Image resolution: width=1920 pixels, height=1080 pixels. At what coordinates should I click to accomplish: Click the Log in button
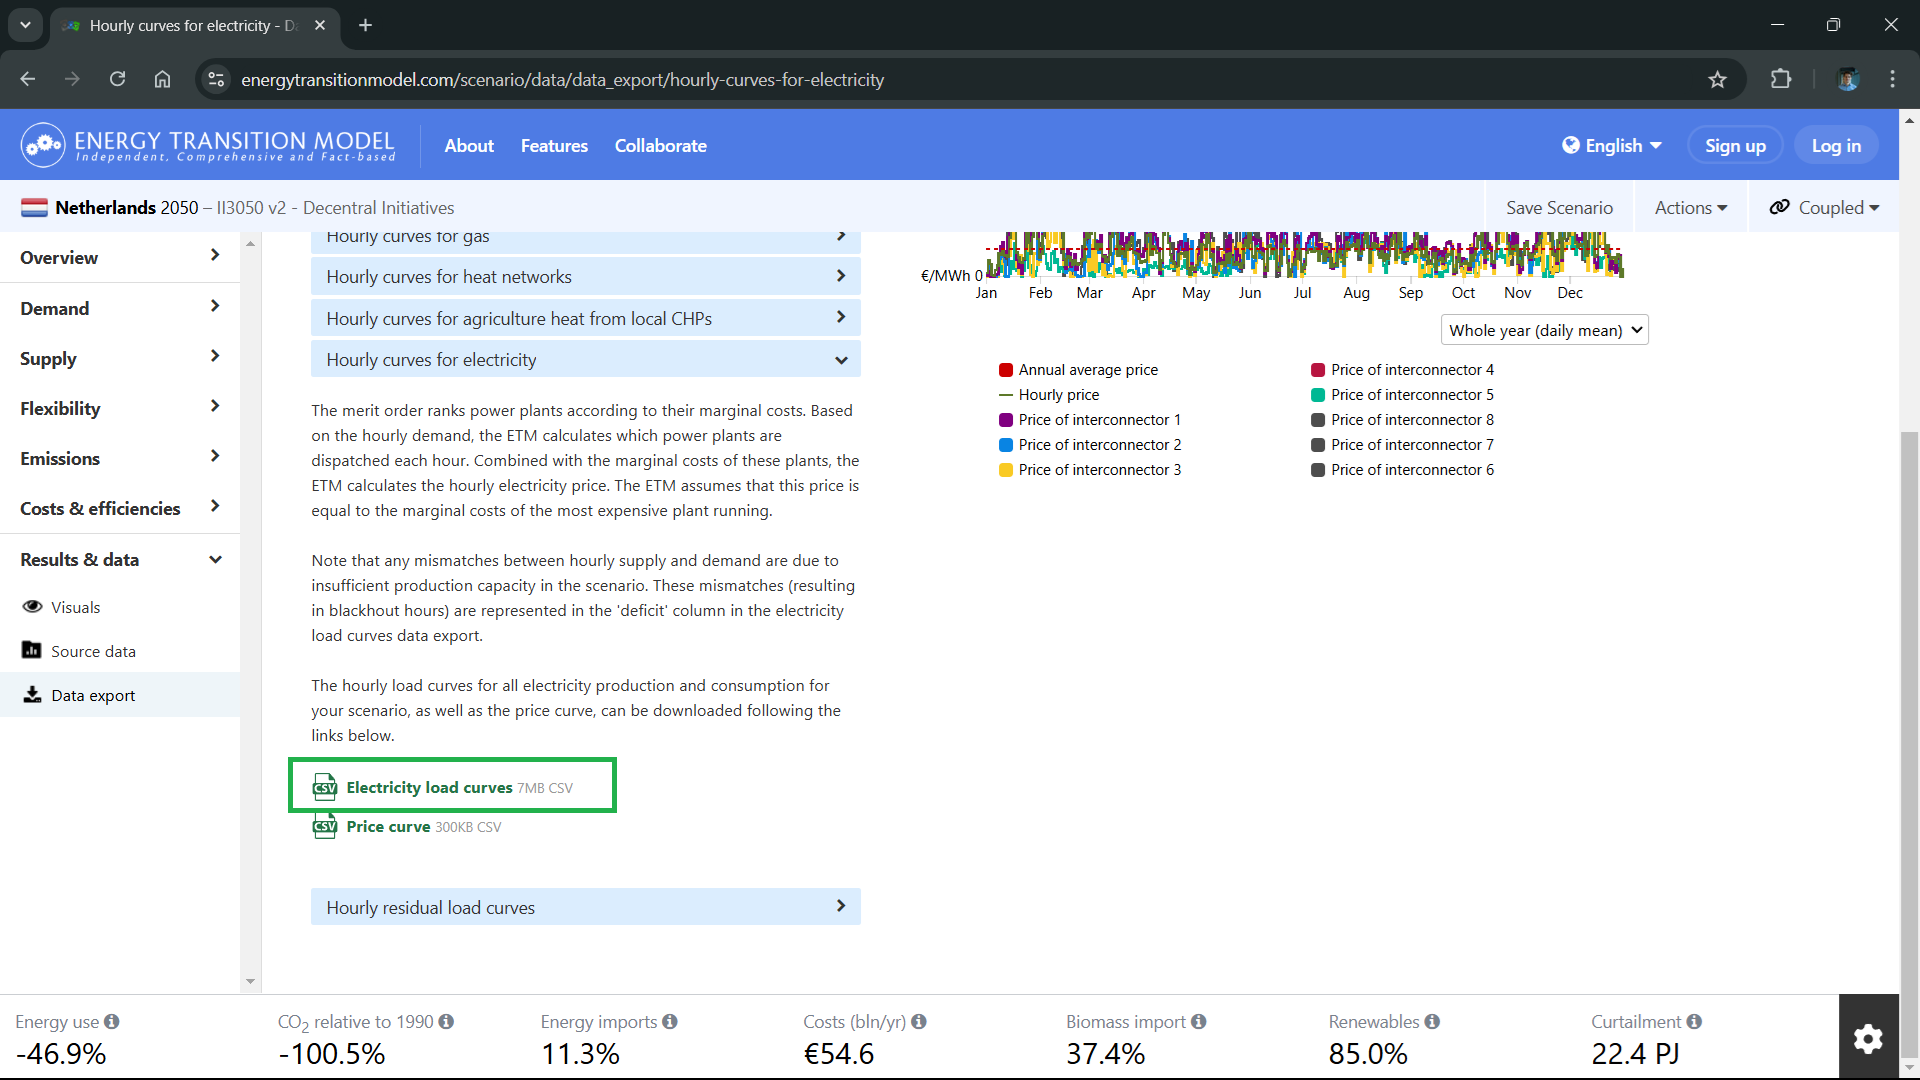1836,146
